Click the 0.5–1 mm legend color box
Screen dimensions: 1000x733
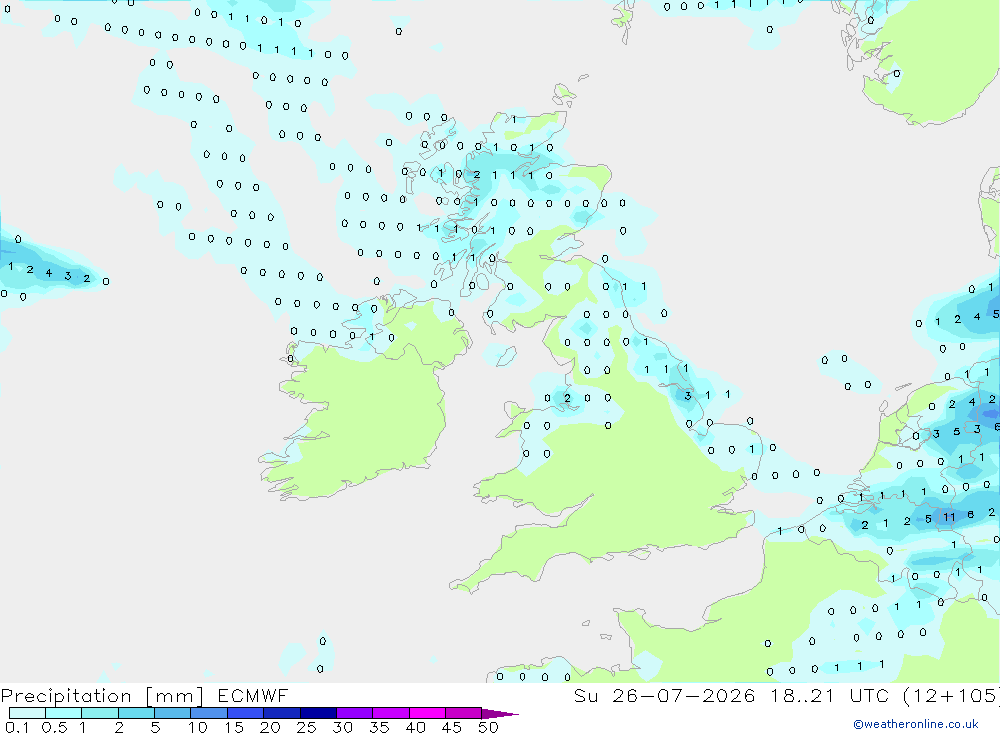[x=64, y=713]
